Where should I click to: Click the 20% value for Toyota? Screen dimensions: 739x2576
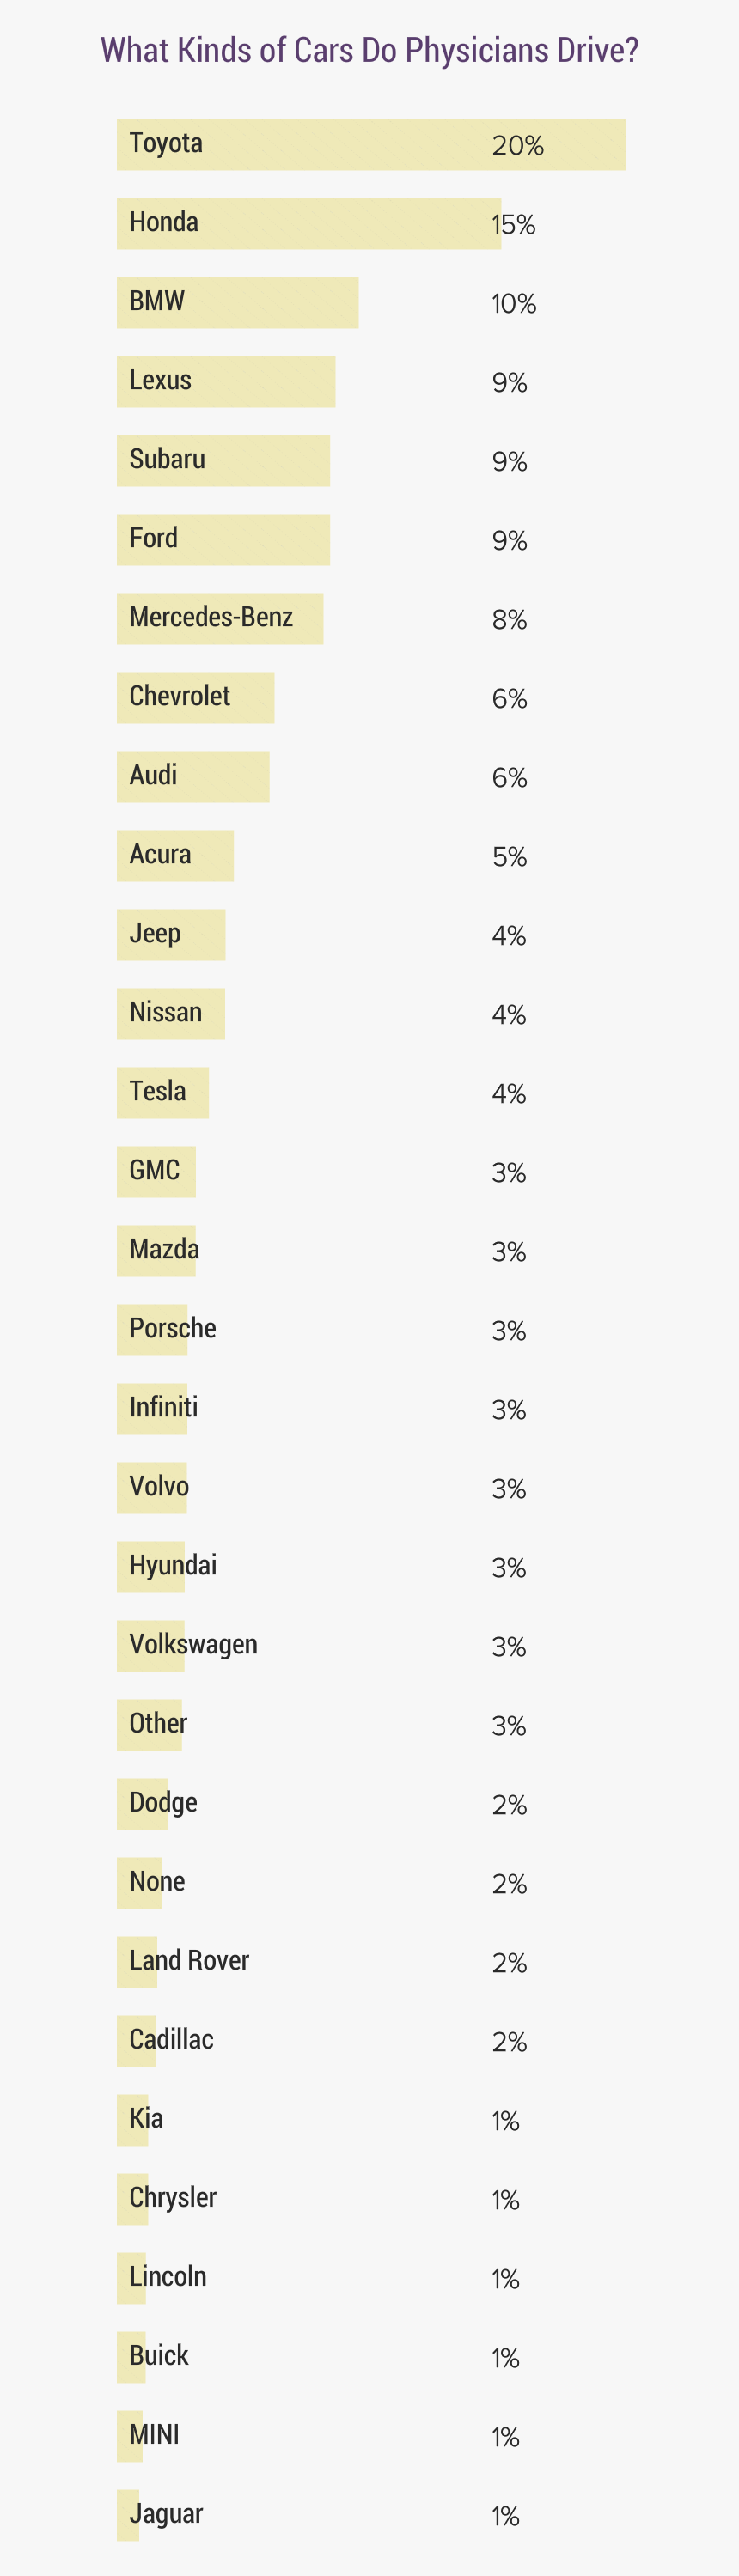[518, 146]
